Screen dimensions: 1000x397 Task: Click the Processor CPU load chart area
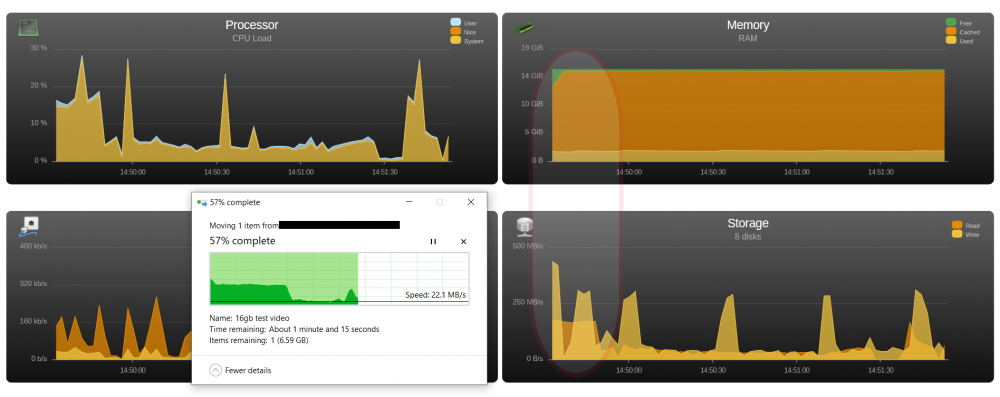[x=253, y=105]
